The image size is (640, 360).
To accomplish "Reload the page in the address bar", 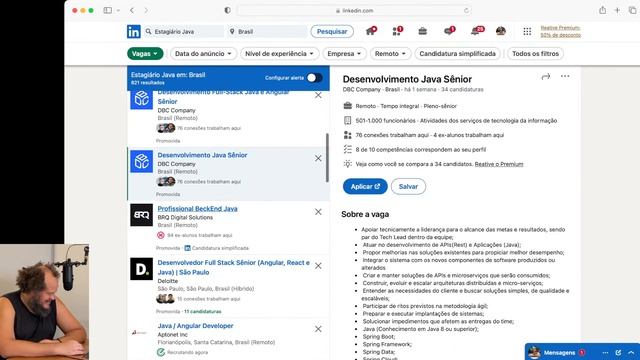I will 466,11.
